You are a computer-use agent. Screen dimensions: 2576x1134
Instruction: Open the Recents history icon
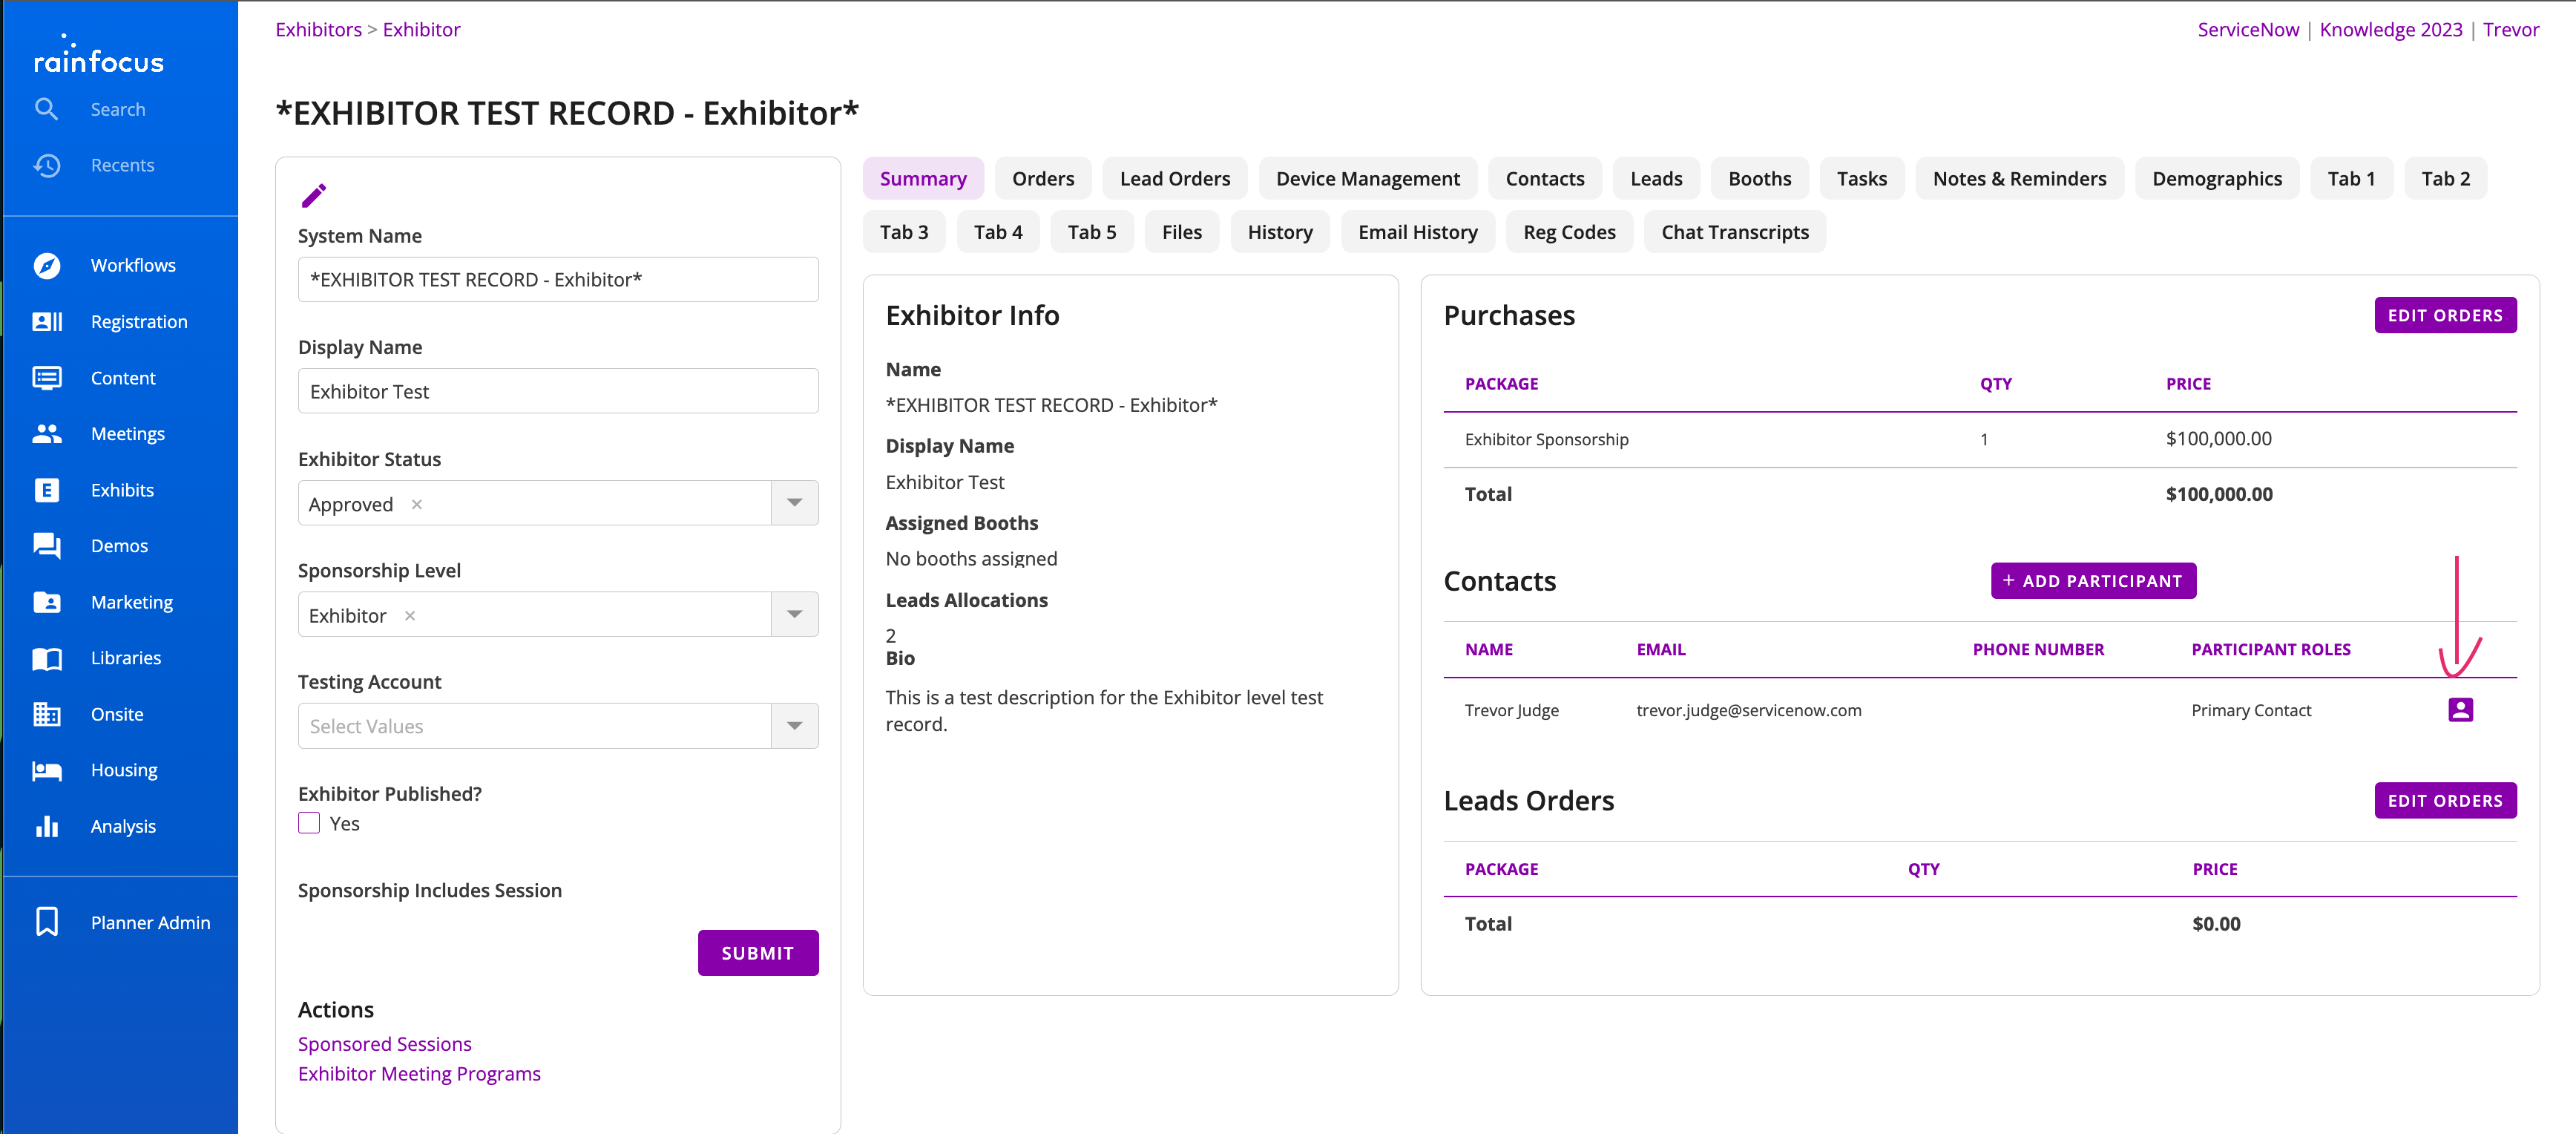47,165
